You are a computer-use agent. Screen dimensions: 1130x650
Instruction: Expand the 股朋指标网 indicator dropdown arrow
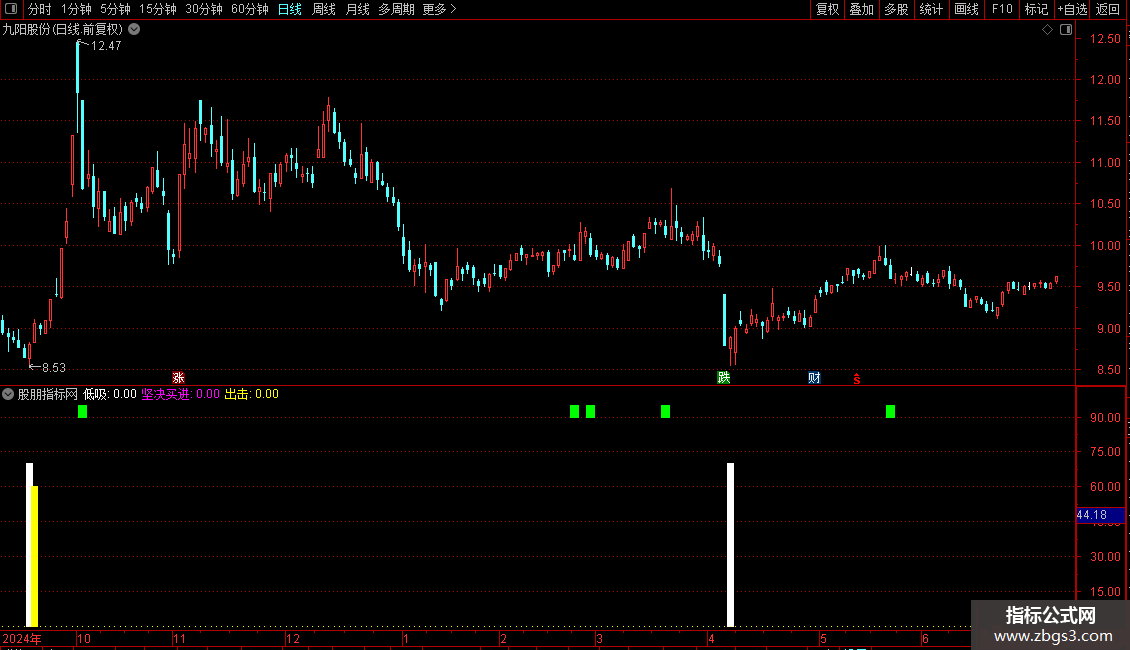(8, 394)
